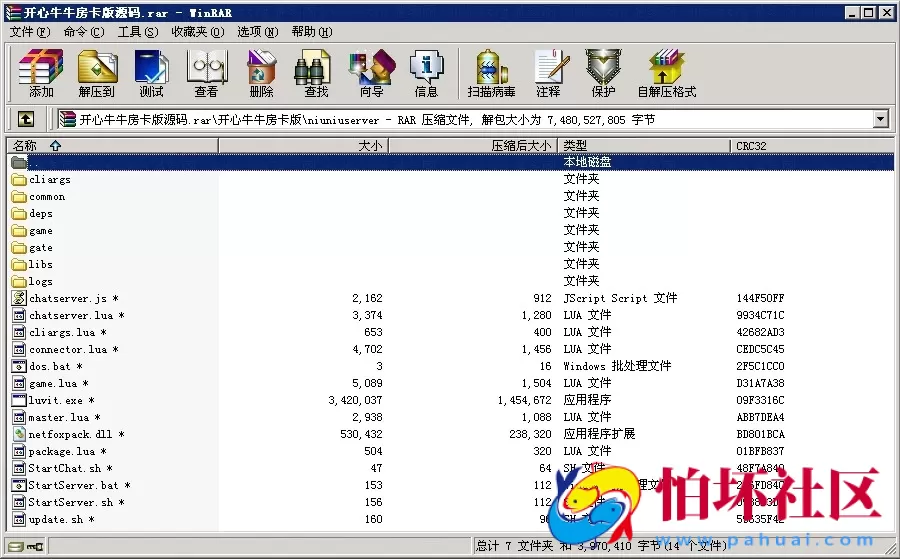
Task: Open the 命令(C) menu
Action: pyautogui.click(x=84, y=32)
